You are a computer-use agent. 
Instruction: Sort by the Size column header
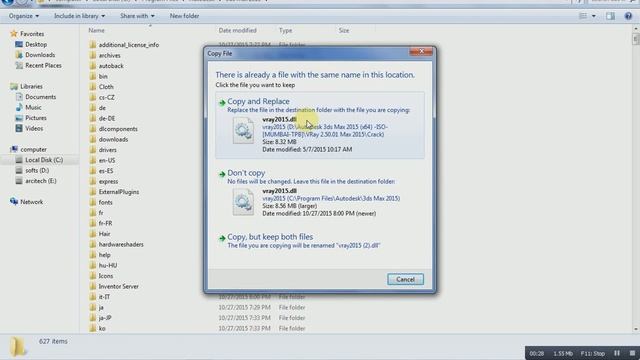click(x=344, y=31)
